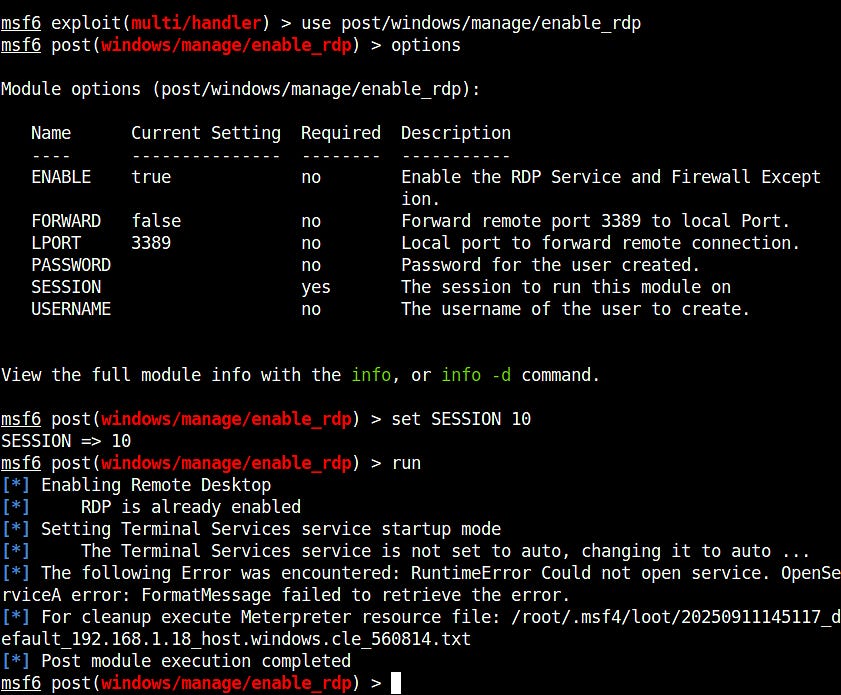The image size is (841, 695).
Task: Click 'The Terminal Services service is not set to auto' line
Action: (445, 551)
